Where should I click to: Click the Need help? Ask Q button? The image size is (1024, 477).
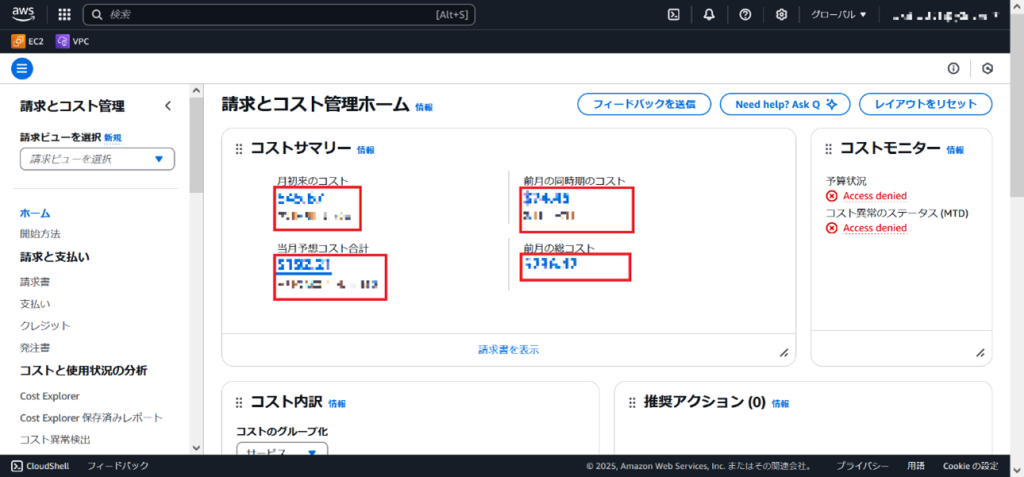785,104
